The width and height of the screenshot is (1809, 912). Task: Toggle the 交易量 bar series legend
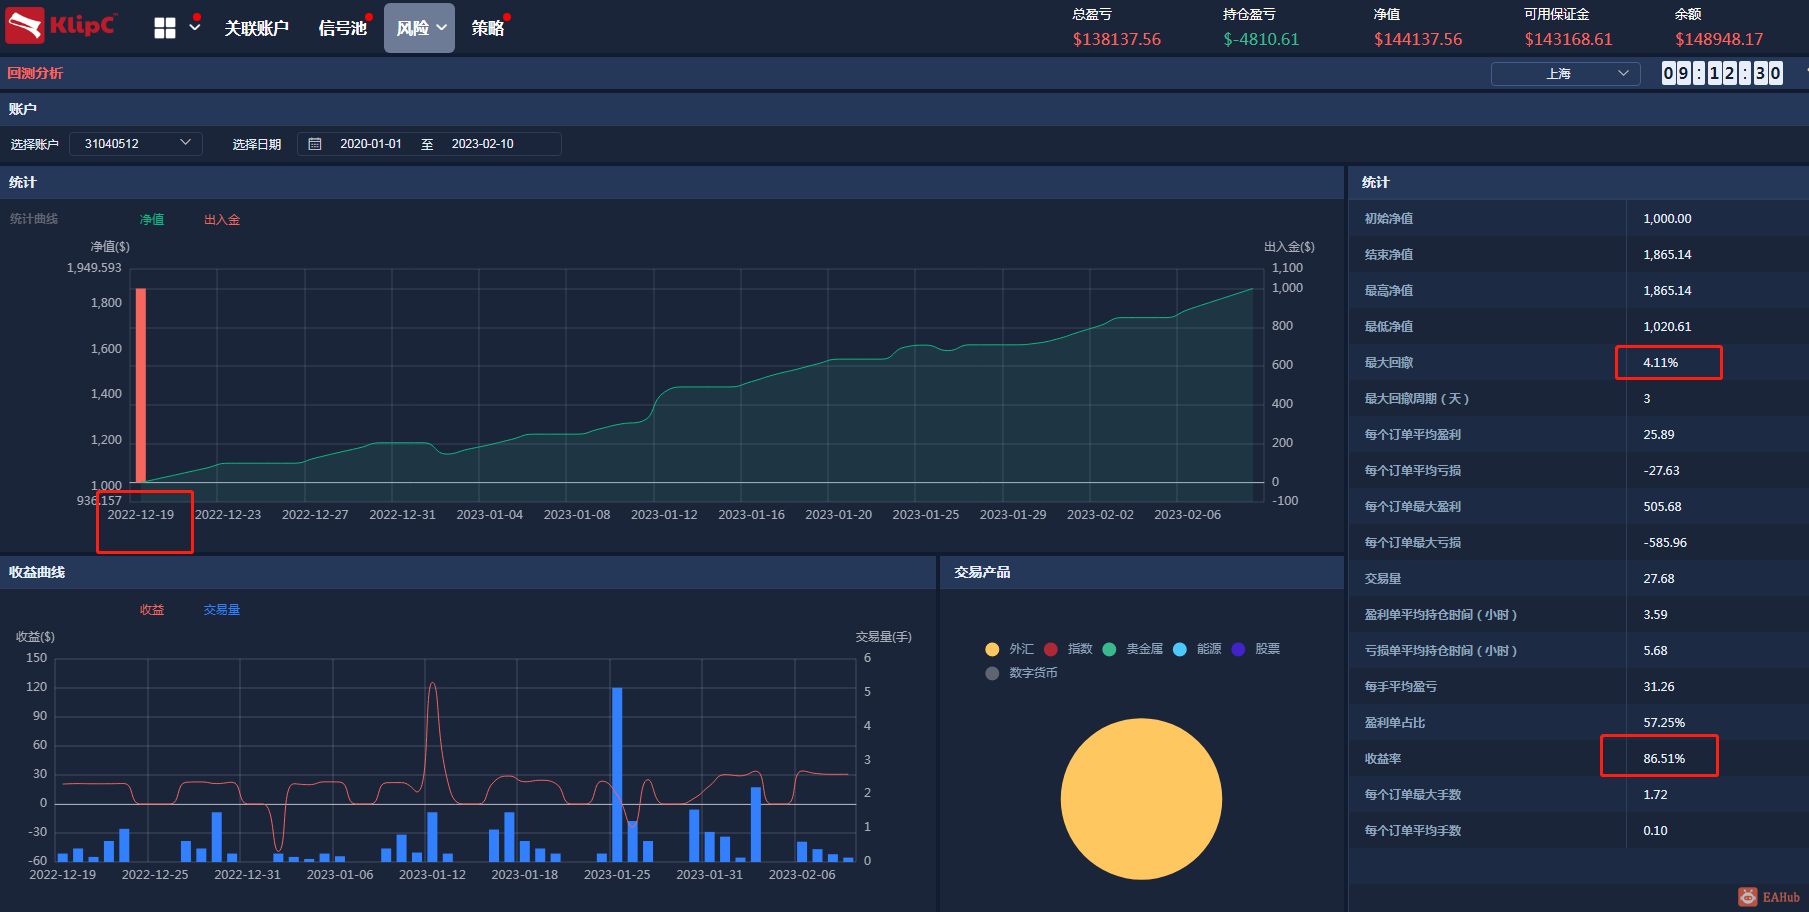tap(222, 609)
